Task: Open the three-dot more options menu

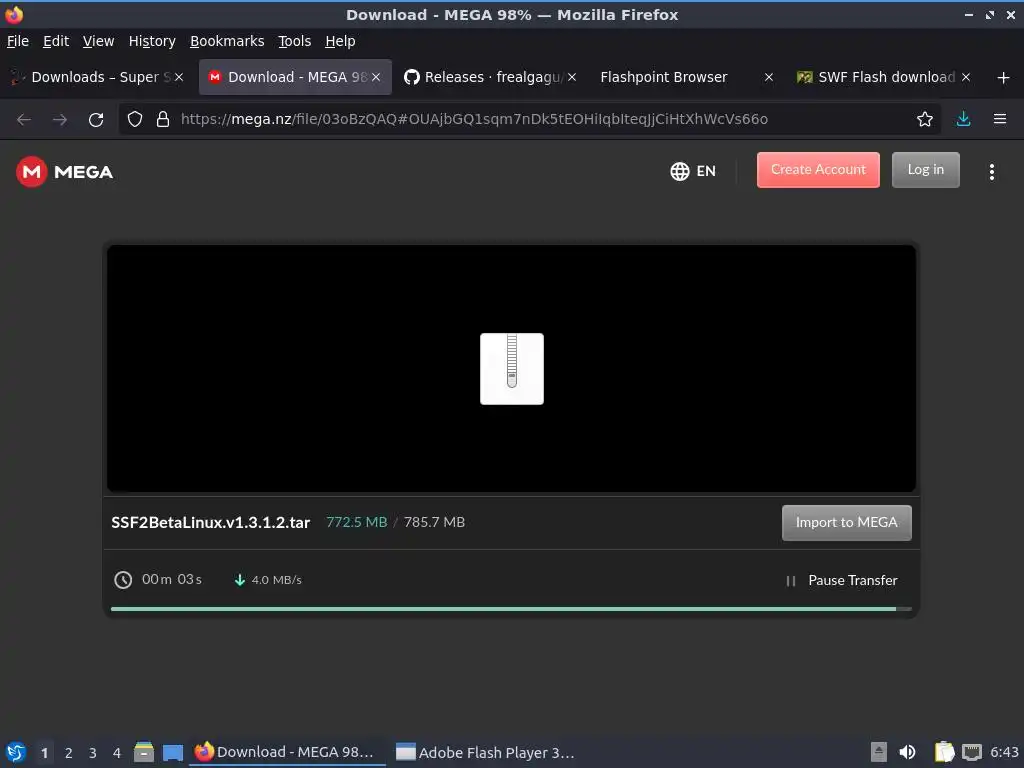Action: coord(991,172)
